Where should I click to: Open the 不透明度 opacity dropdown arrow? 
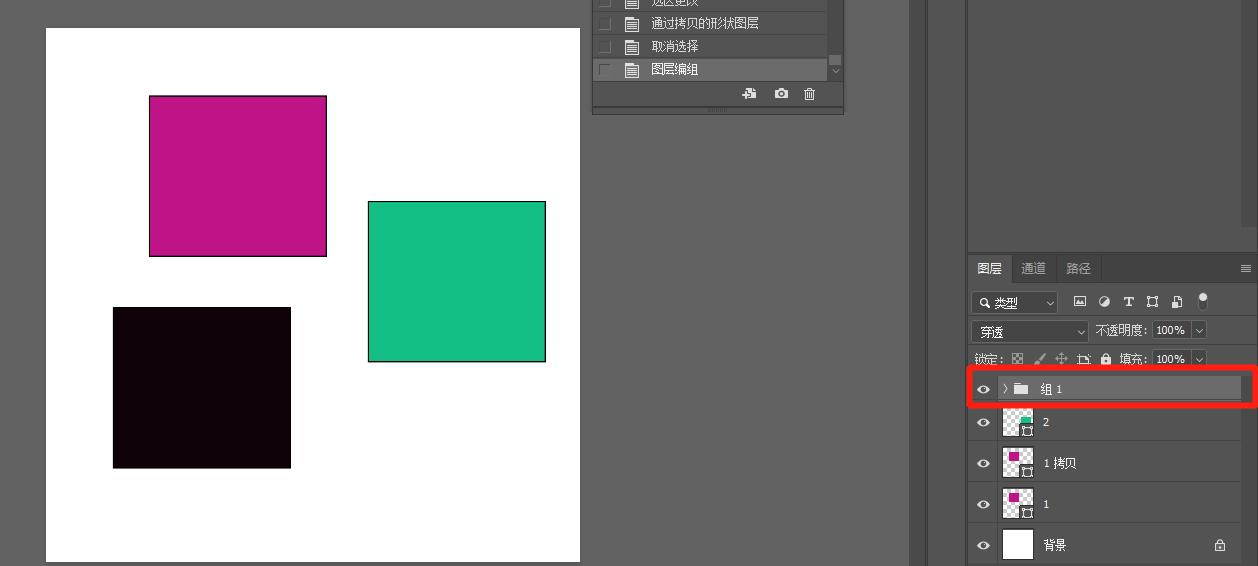1199,330
